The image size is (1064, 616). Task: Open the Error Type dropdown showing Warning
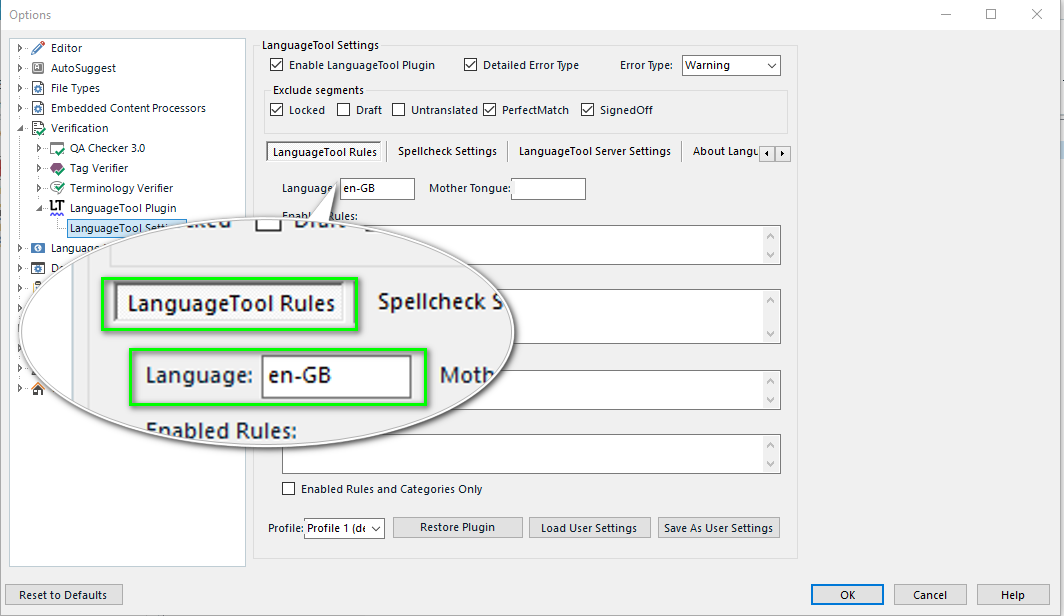[x=731, y=65]
